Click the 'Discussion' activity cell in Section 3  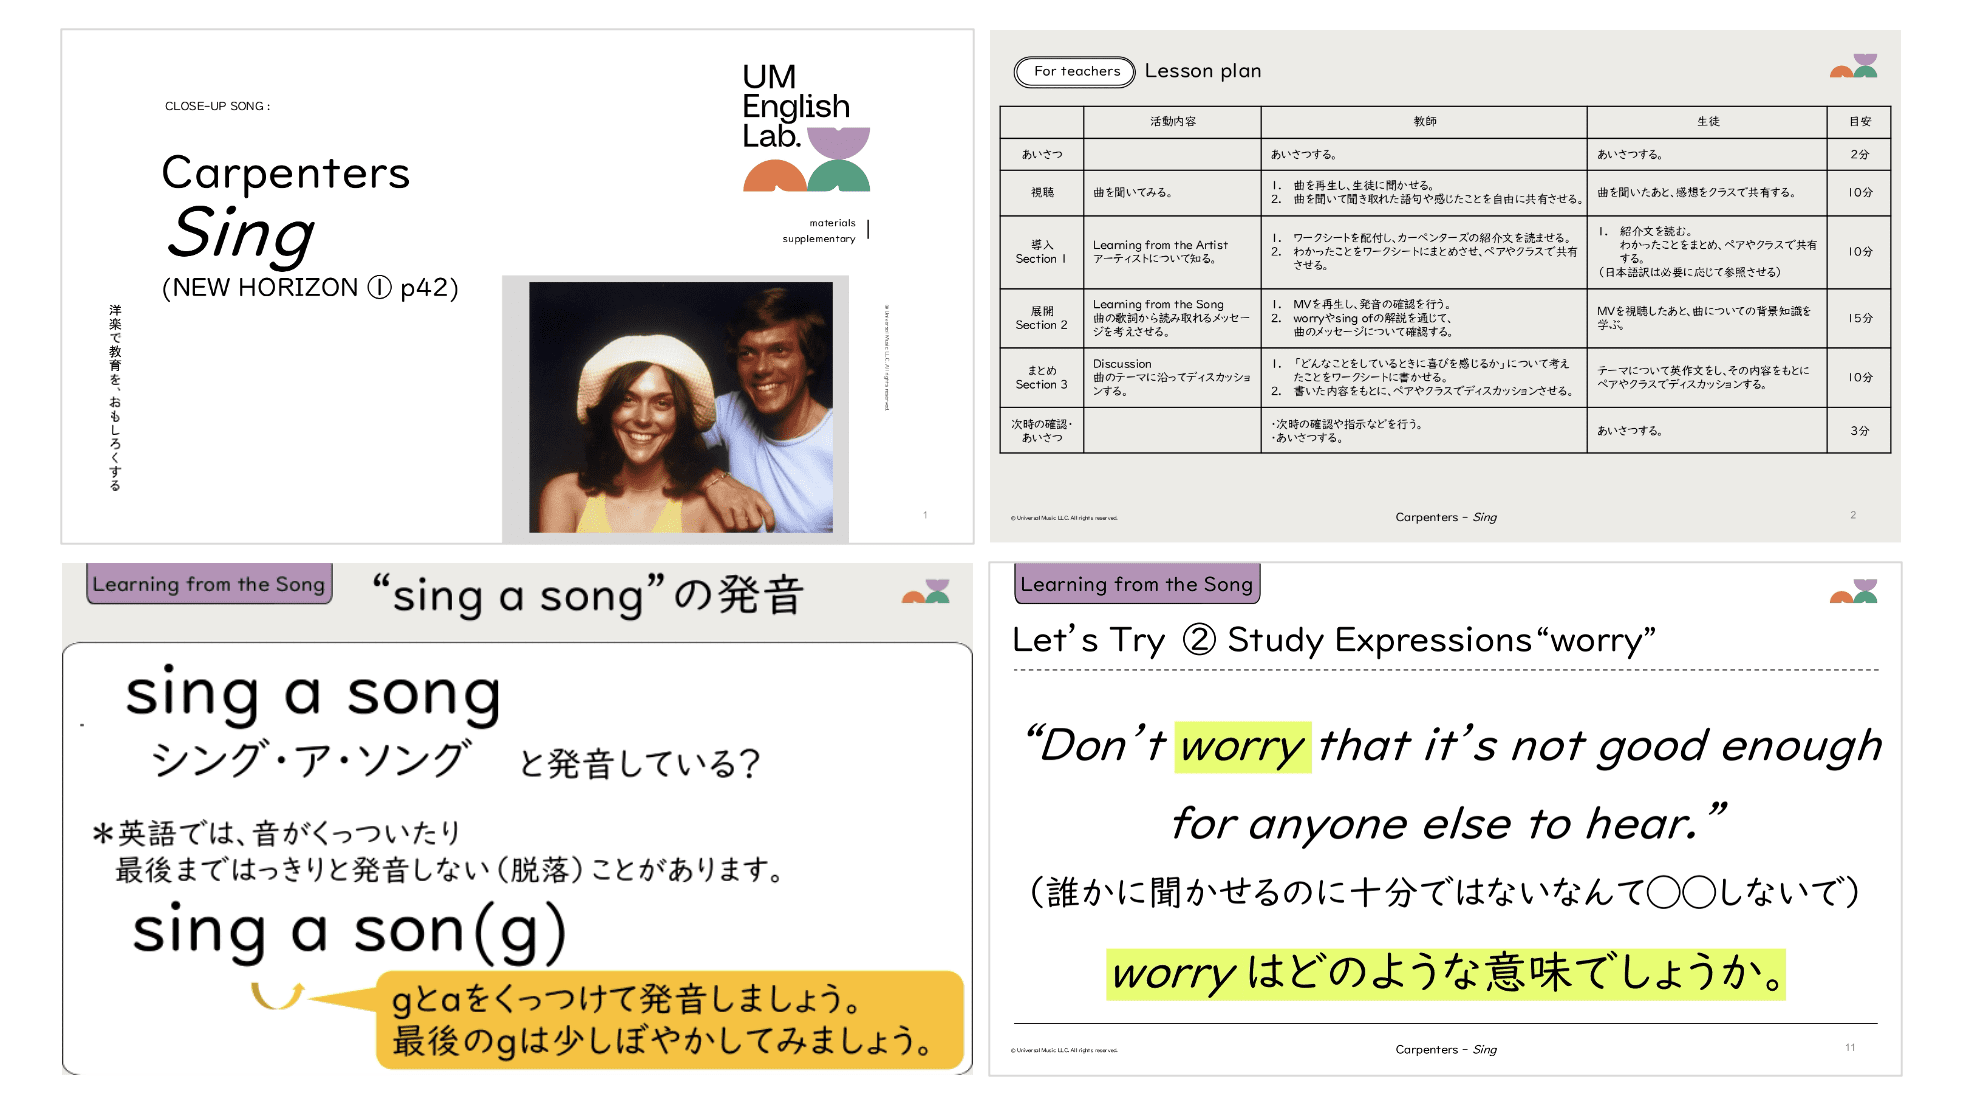[1171, 377]
